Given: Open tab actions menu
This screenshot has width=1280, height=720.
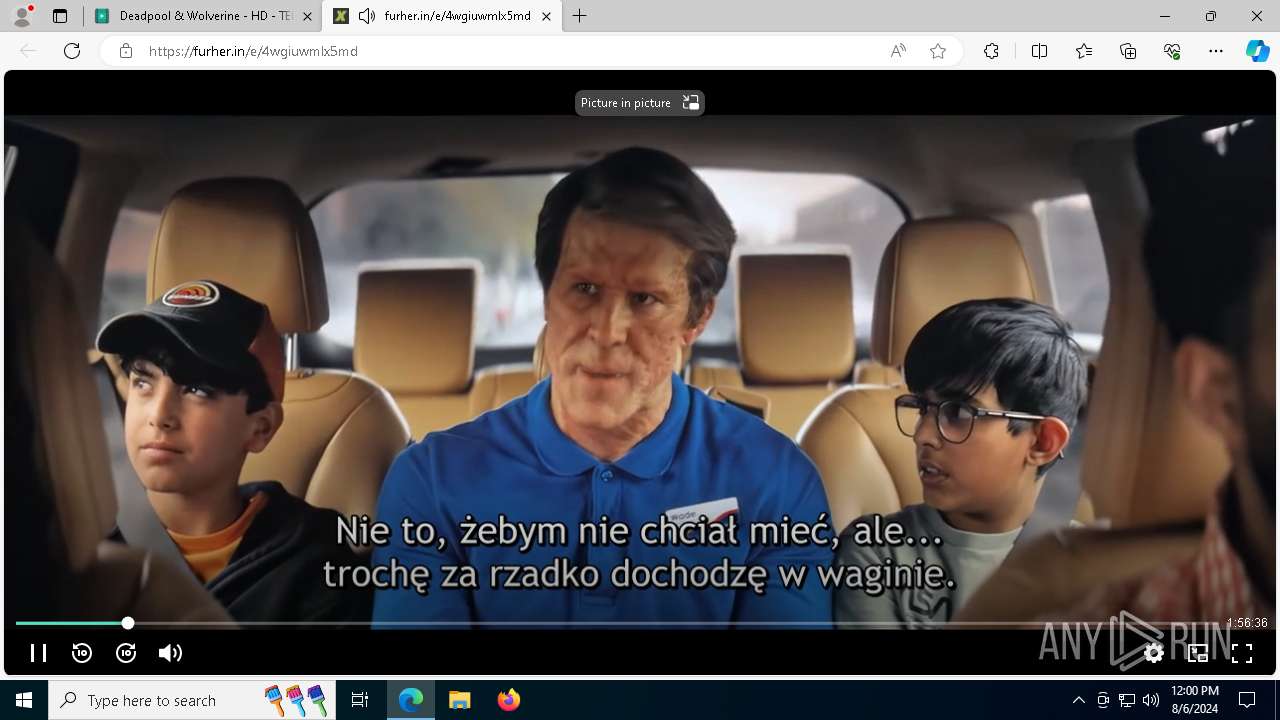Looking at the screenshot, I should (x=59, y=16).
